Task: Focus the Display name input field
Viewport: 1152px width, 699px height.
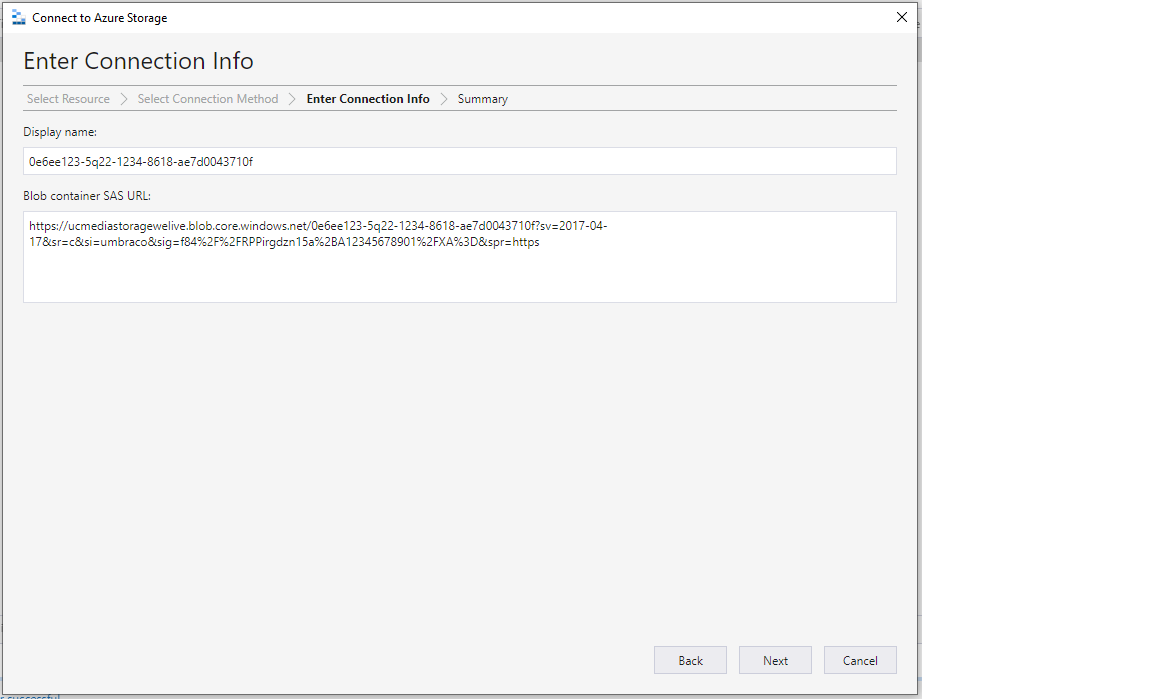Action: [459, 161]
